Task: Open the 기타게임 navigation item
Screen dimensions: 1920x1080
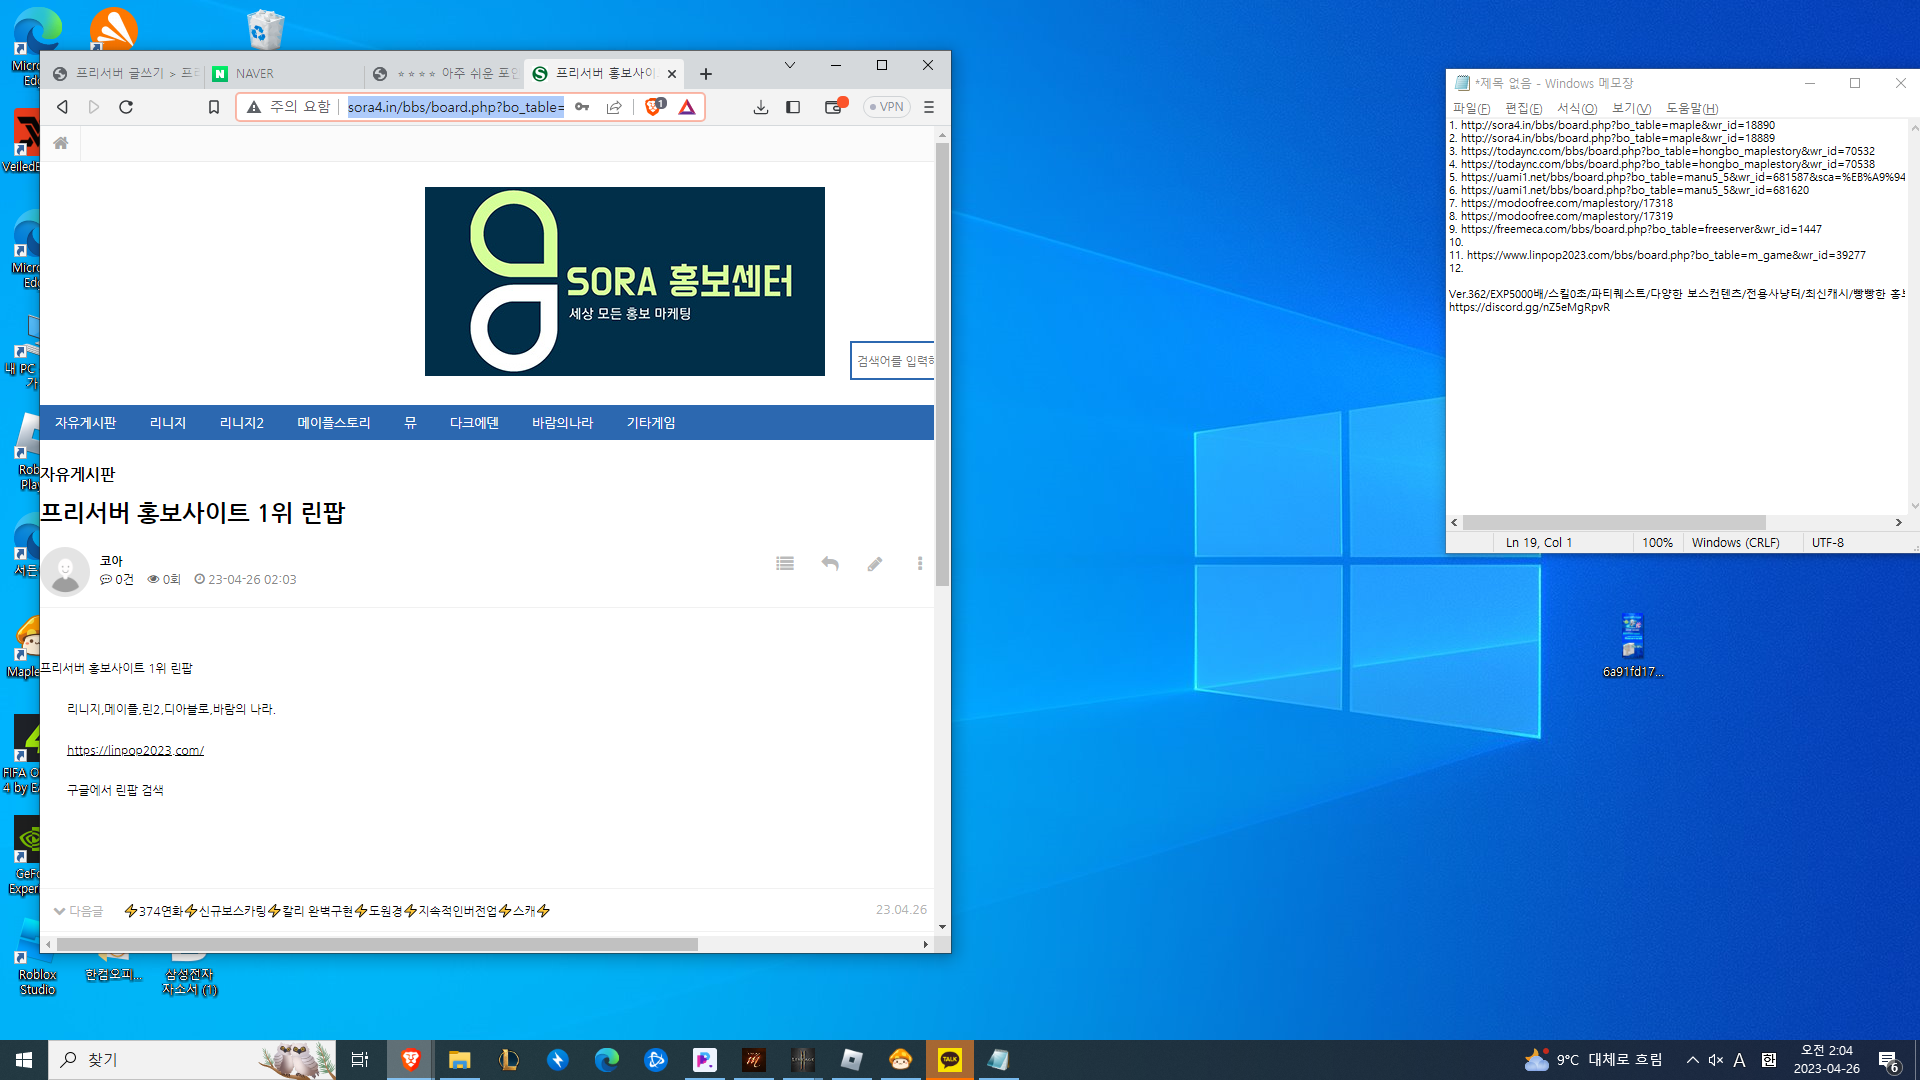Action: click(651, 423)
